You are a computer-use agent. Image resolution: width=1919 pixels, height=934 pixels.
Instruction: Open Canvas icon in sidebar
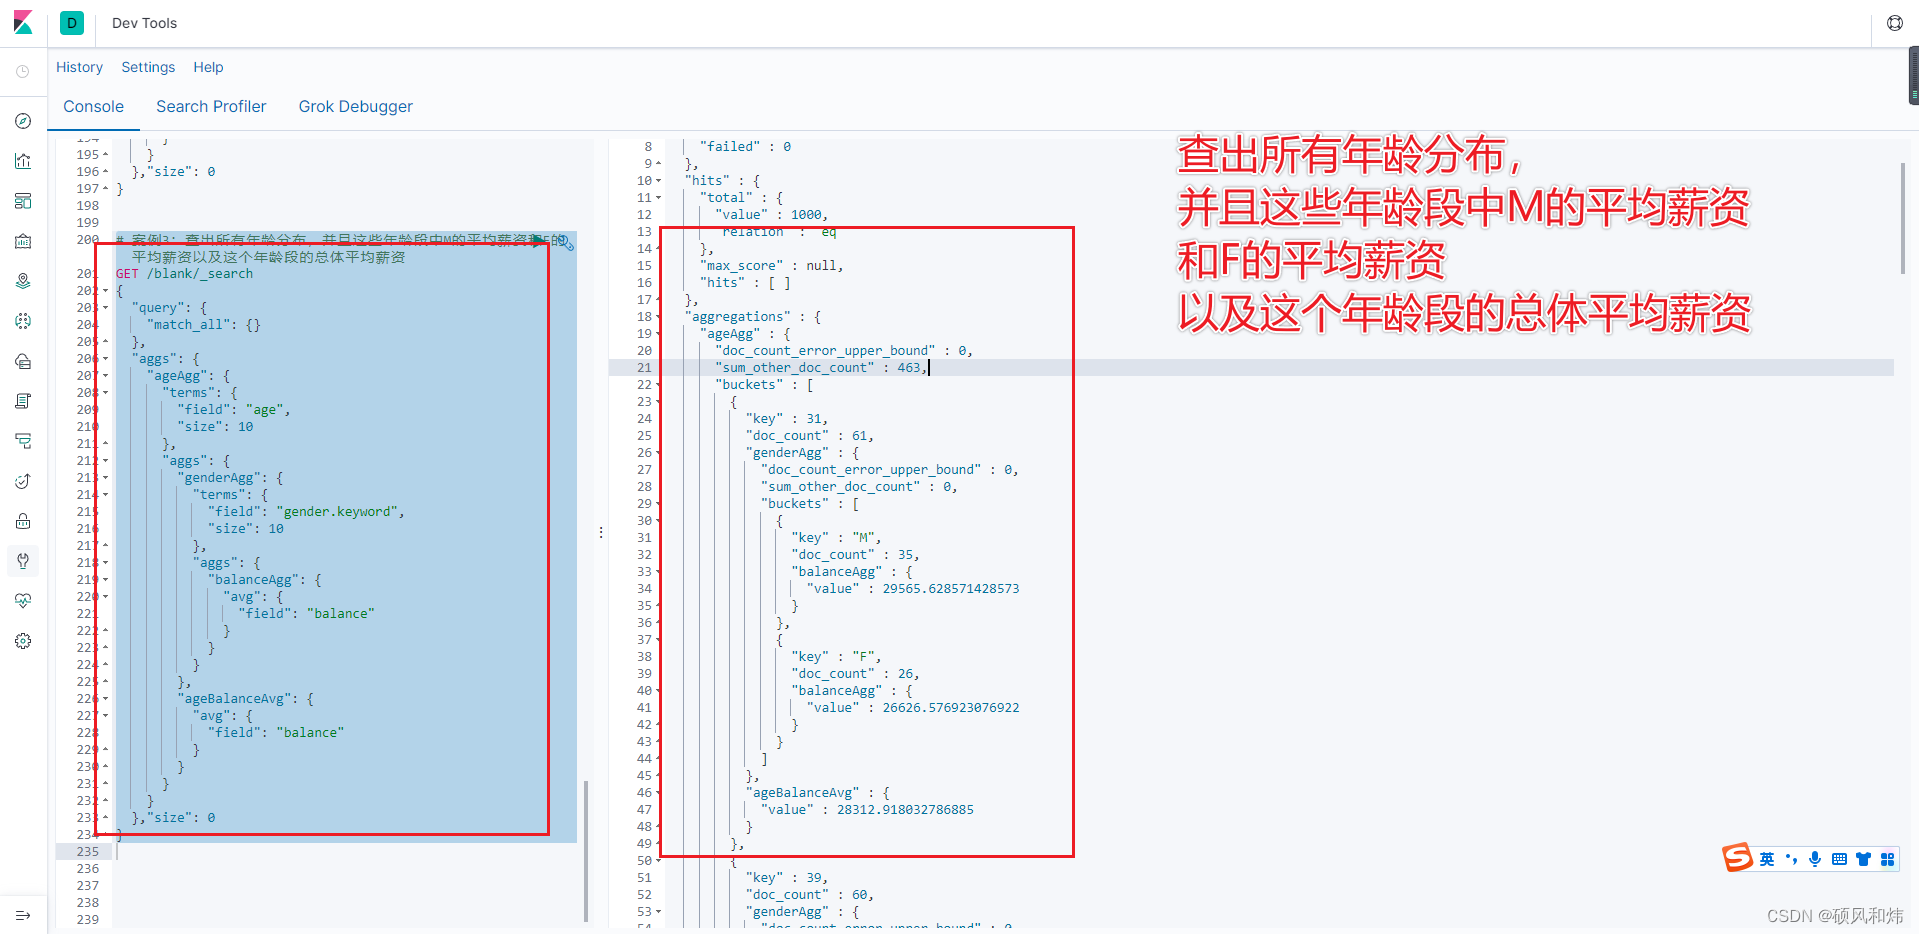[23, 241]
